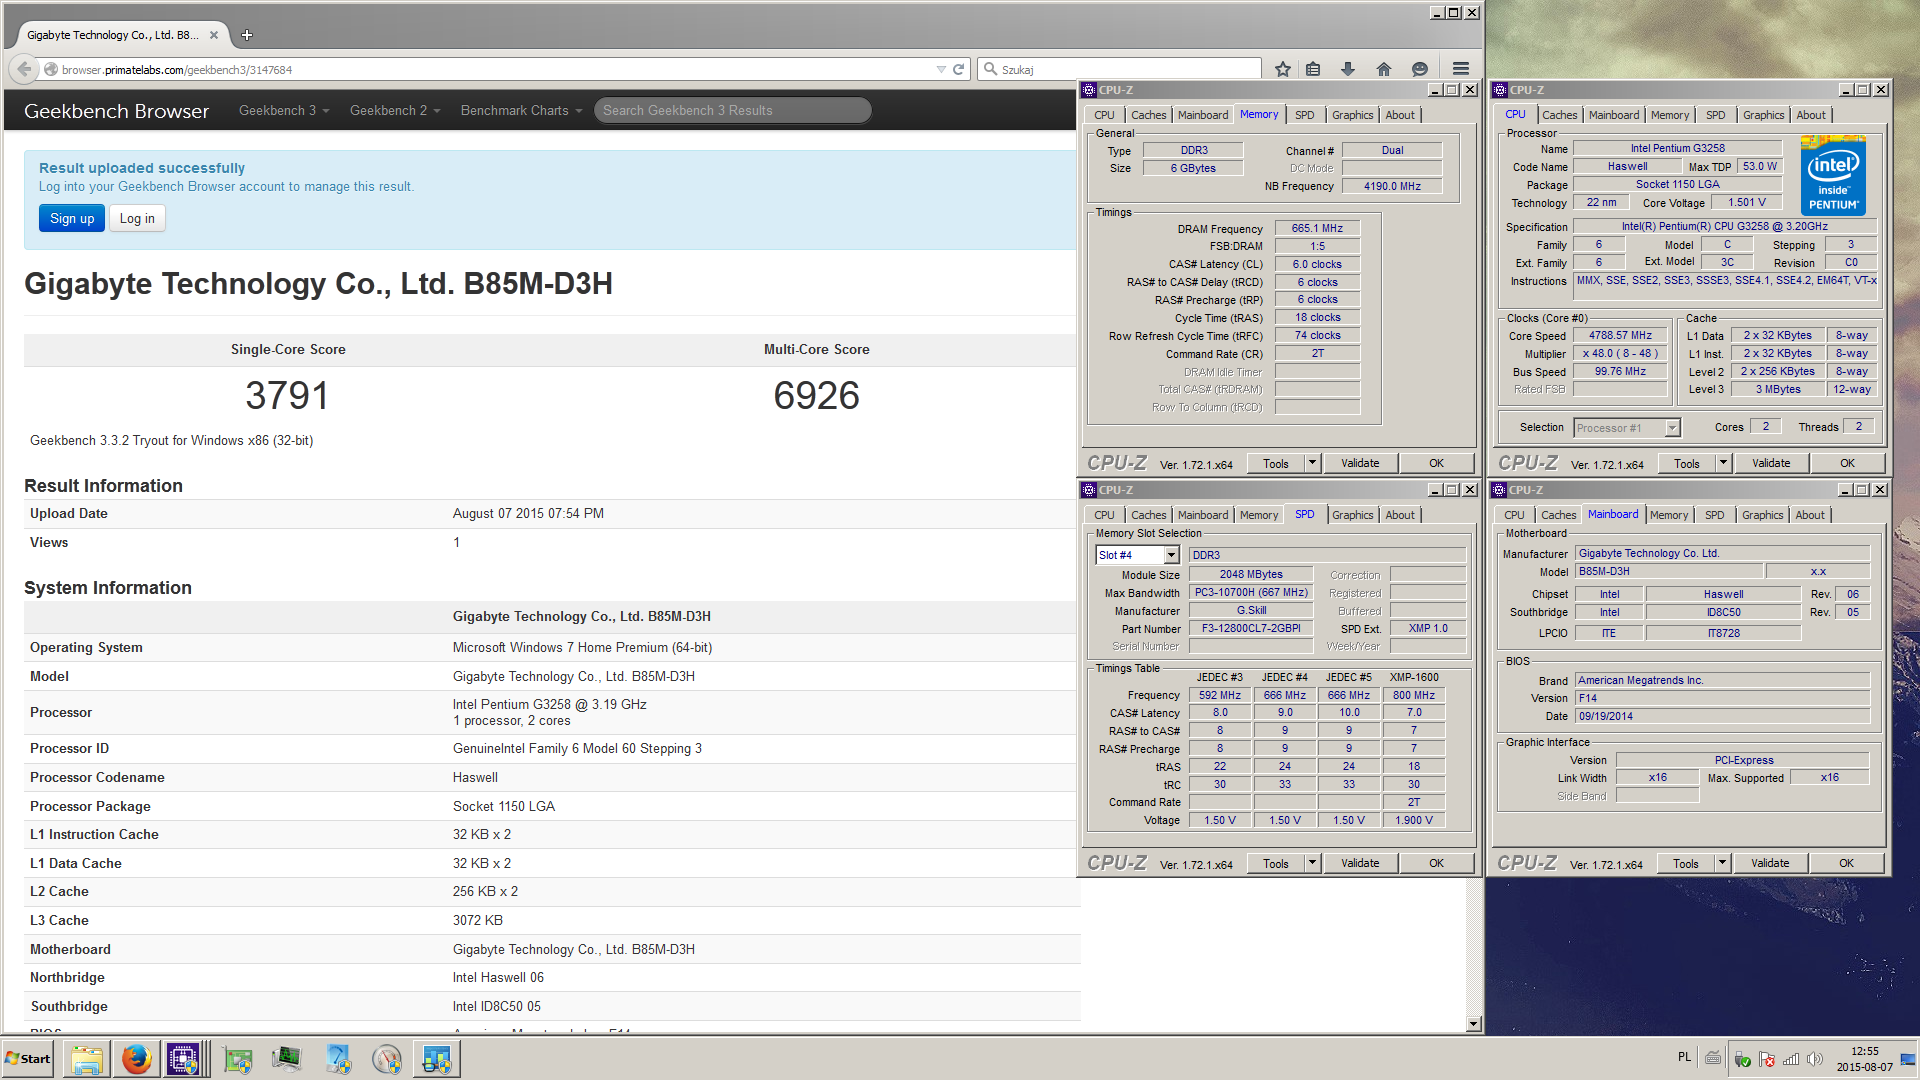Click Validate in Memory CPU-Z window
The image size is (1920, 1080).
point(1360,463)
